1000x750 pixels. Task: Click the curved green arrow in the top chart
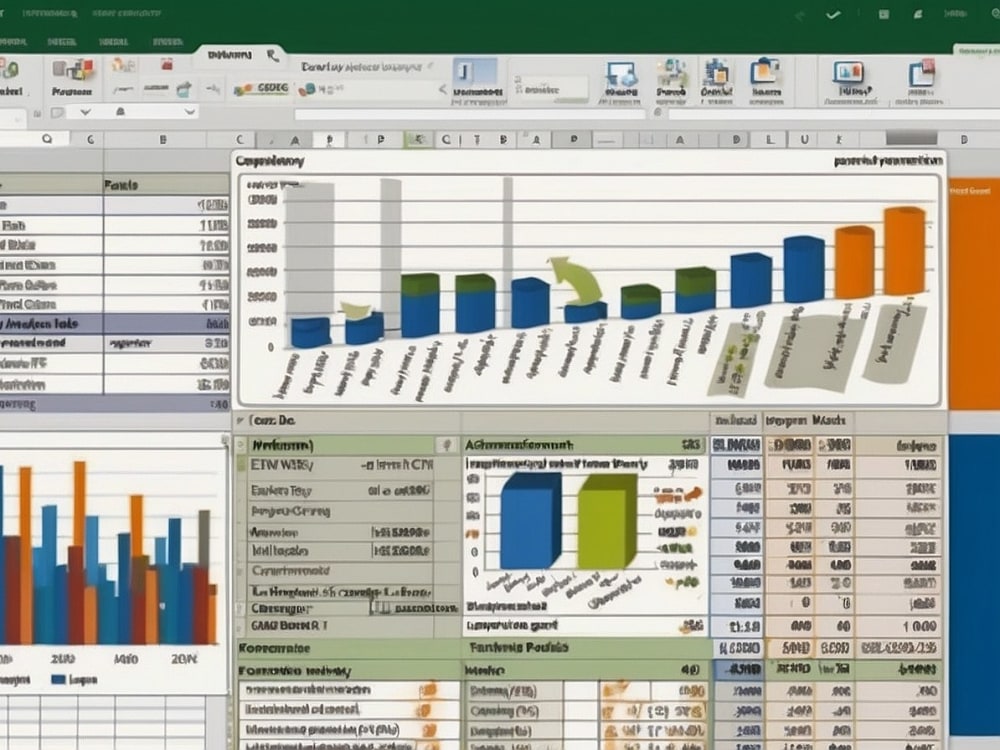pos(576,279)
